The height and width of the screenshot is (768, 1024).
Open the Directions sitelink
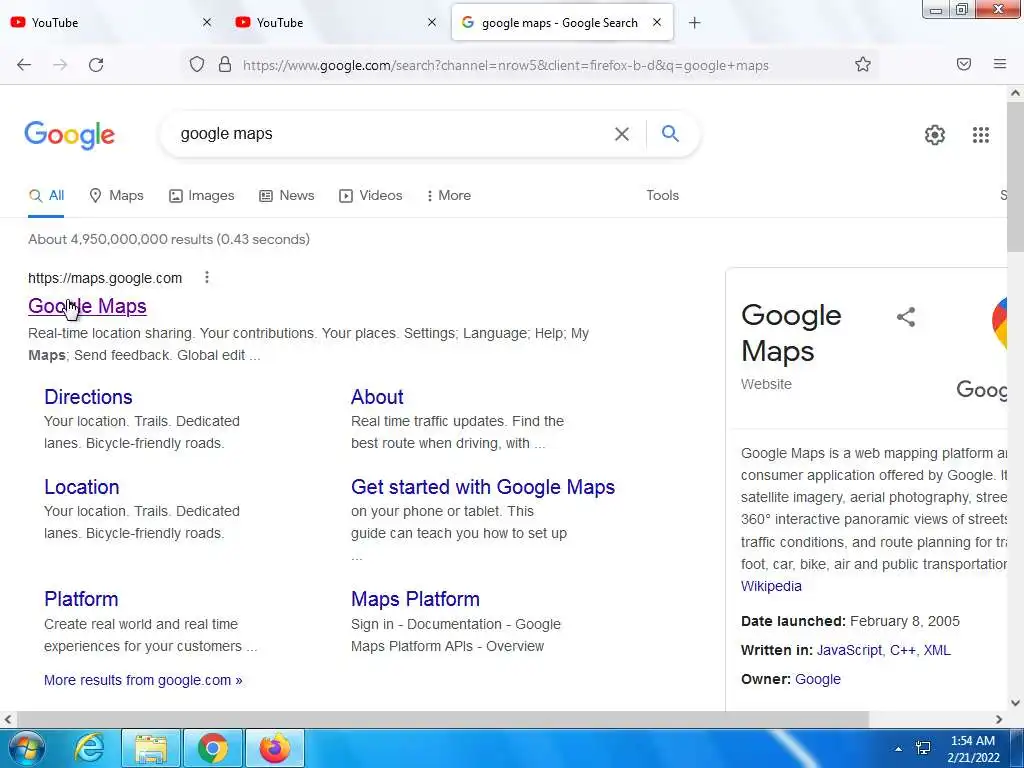88,397
